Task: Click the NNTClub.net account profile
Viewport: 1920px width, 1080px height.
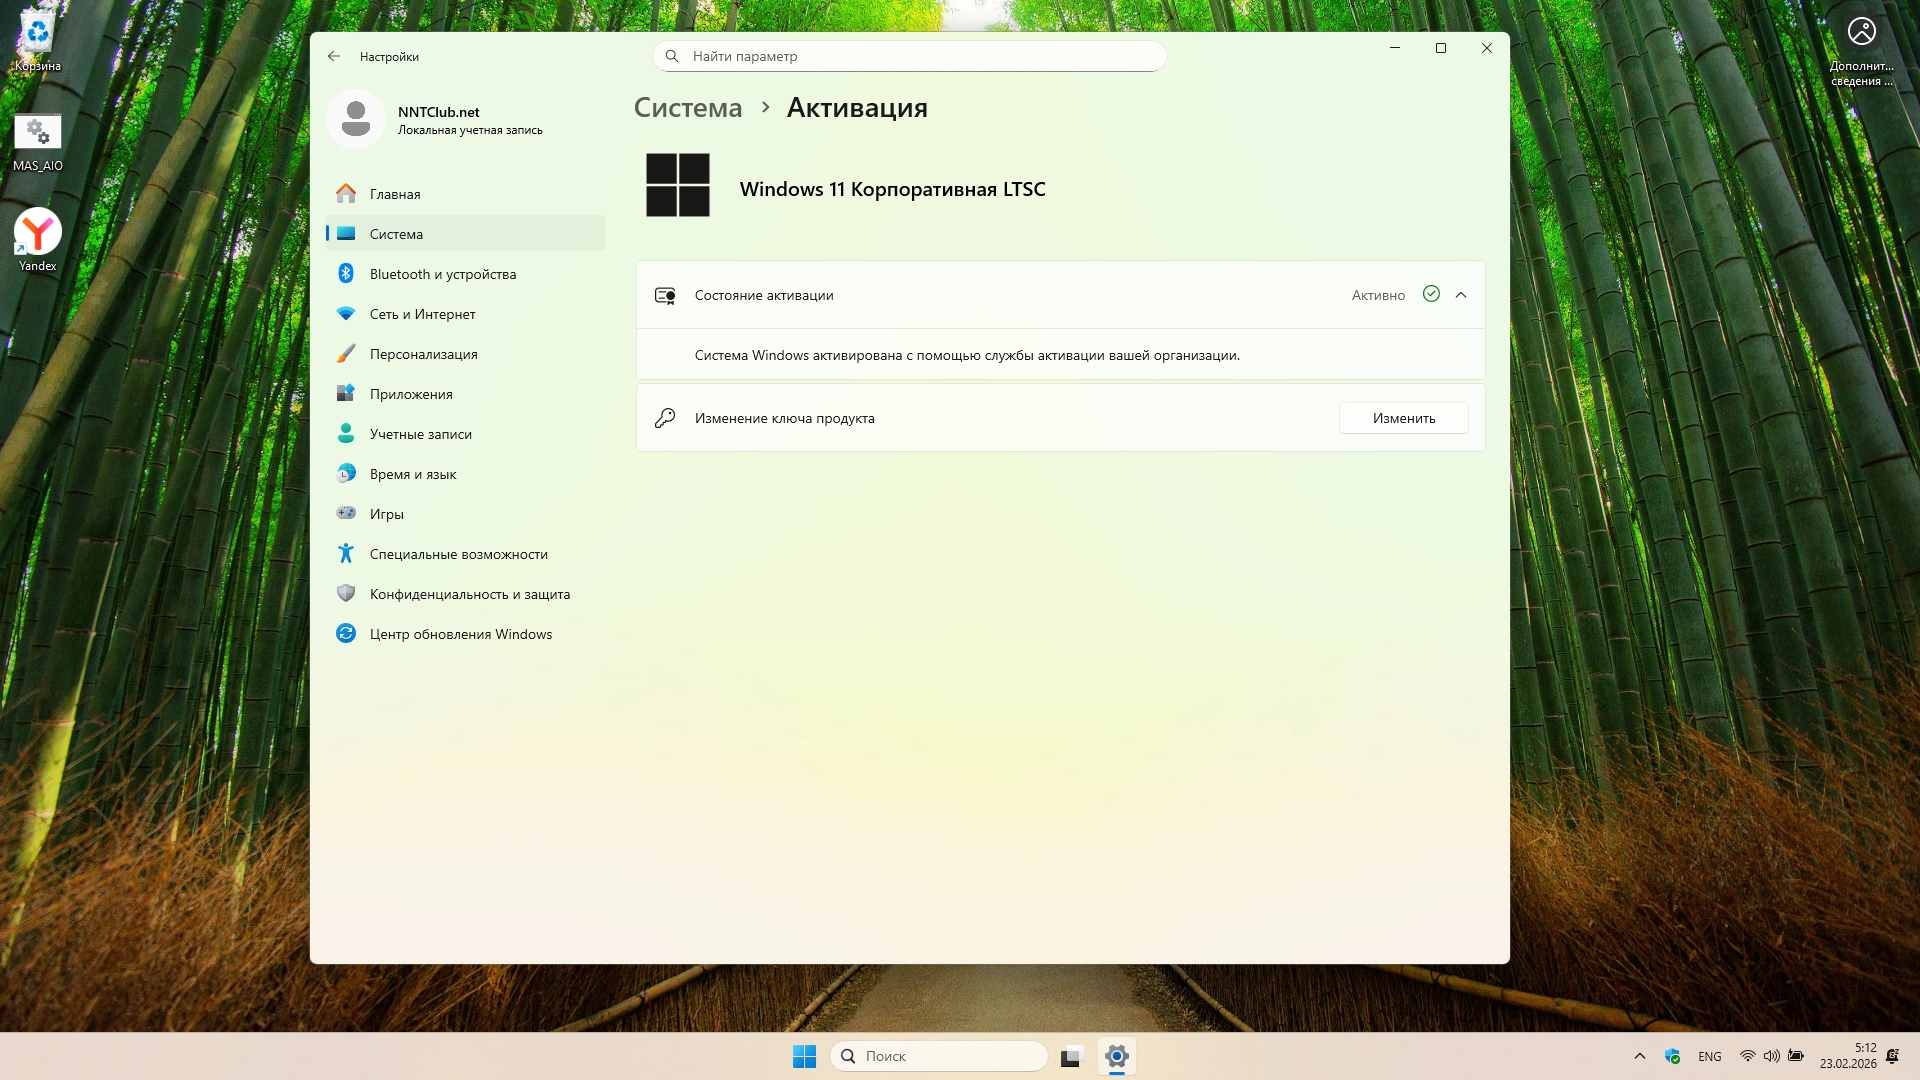Action: pos(440,120)
